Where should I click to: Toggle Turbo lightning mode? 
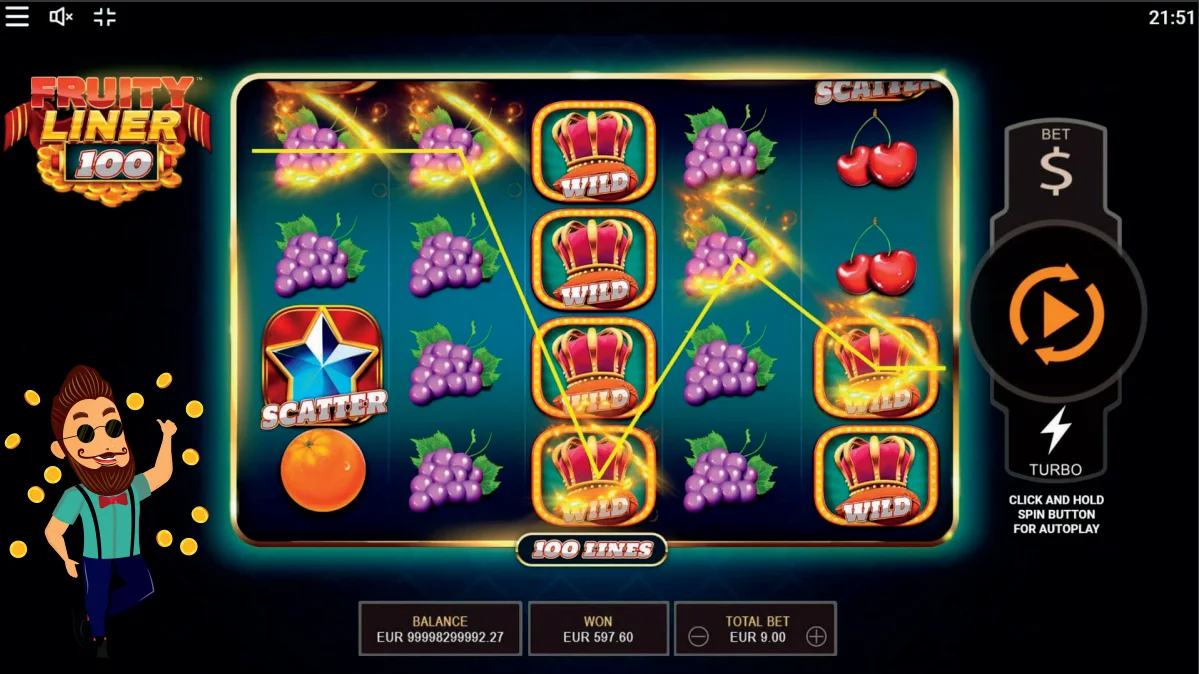click(x=1055, y=441)
